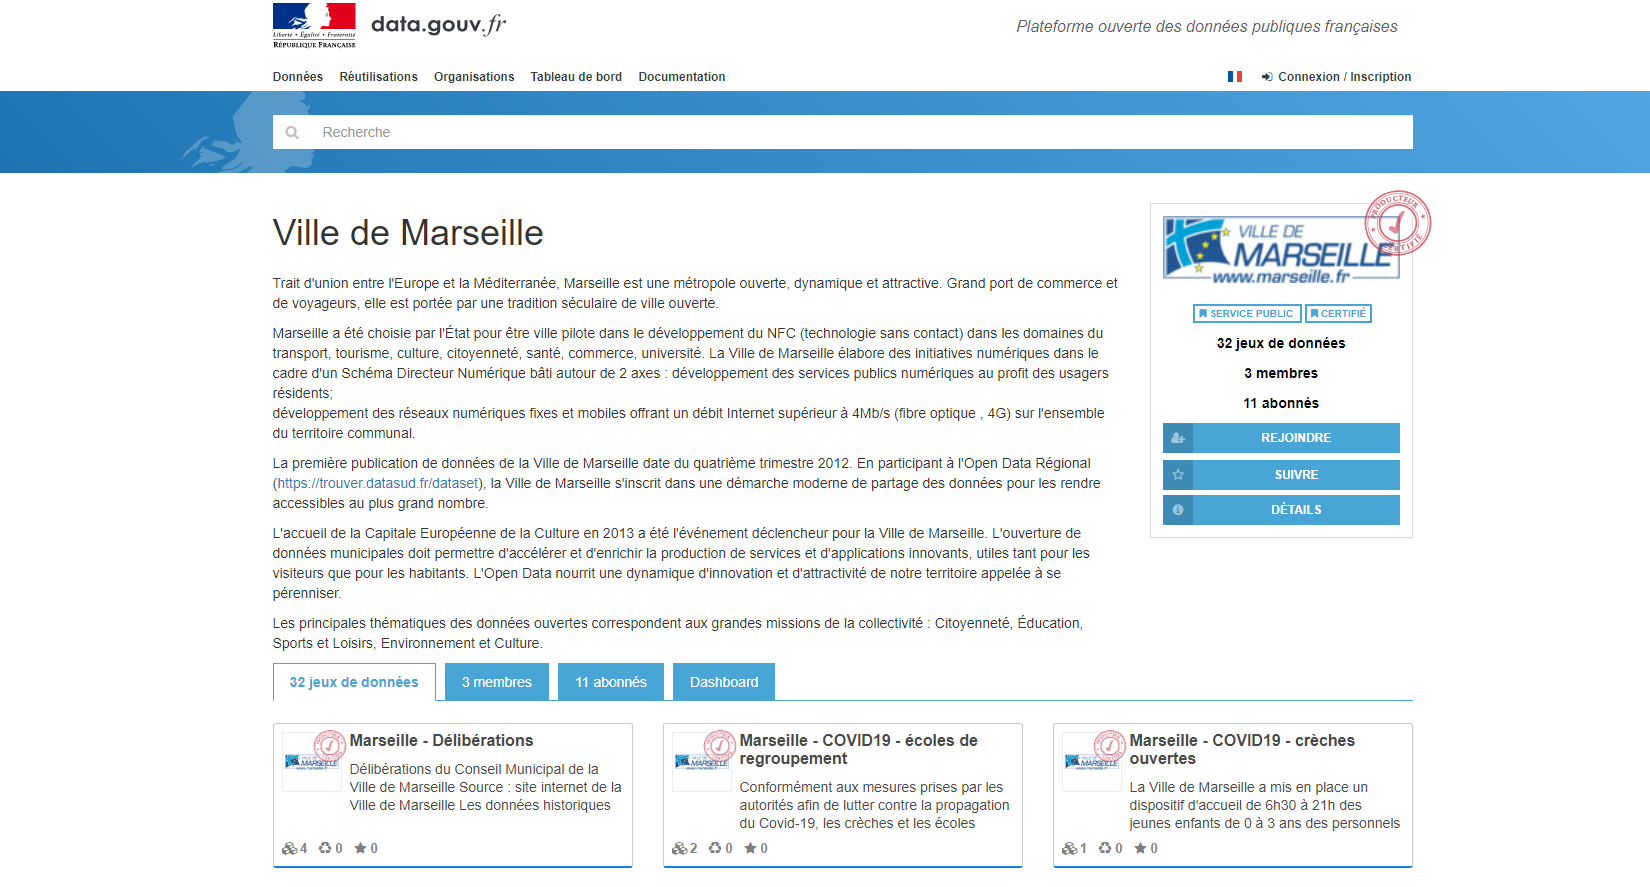Click the French flag language icon
Screen dimensions: 1650x887
1235,77
